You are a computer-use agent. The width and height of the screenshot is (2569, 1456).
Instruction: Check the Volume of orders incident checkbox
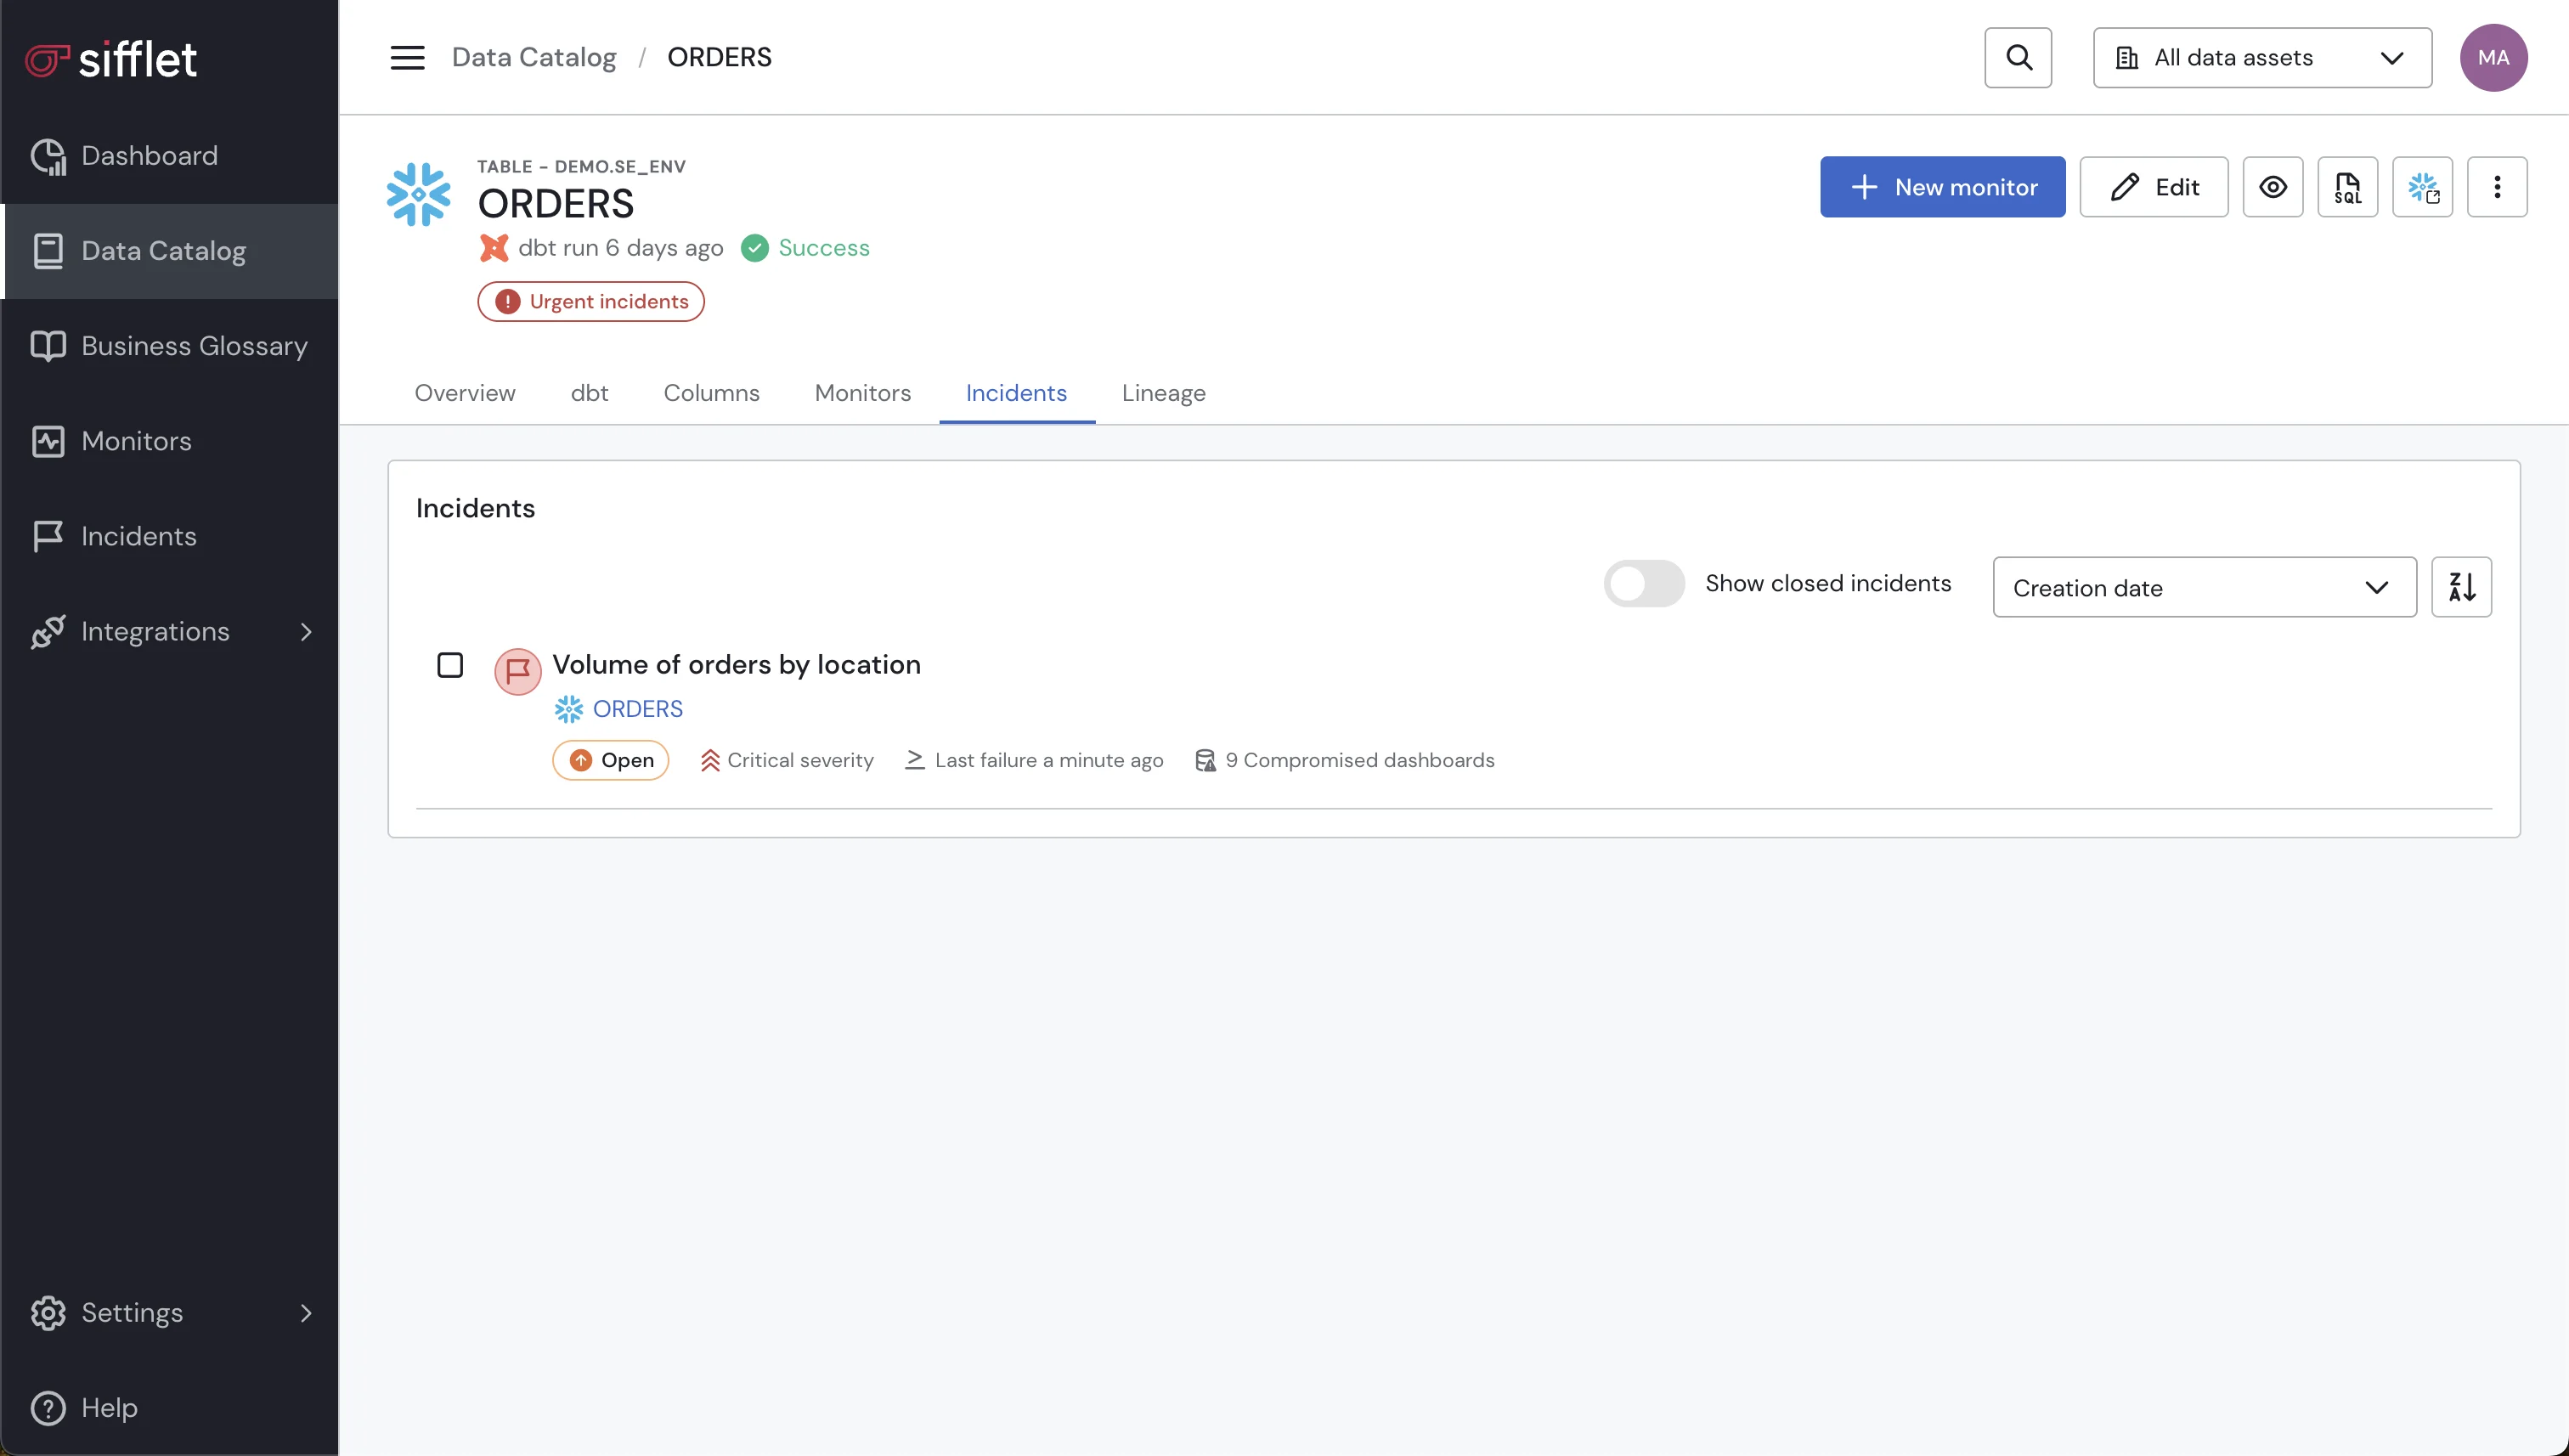(450, 665)
